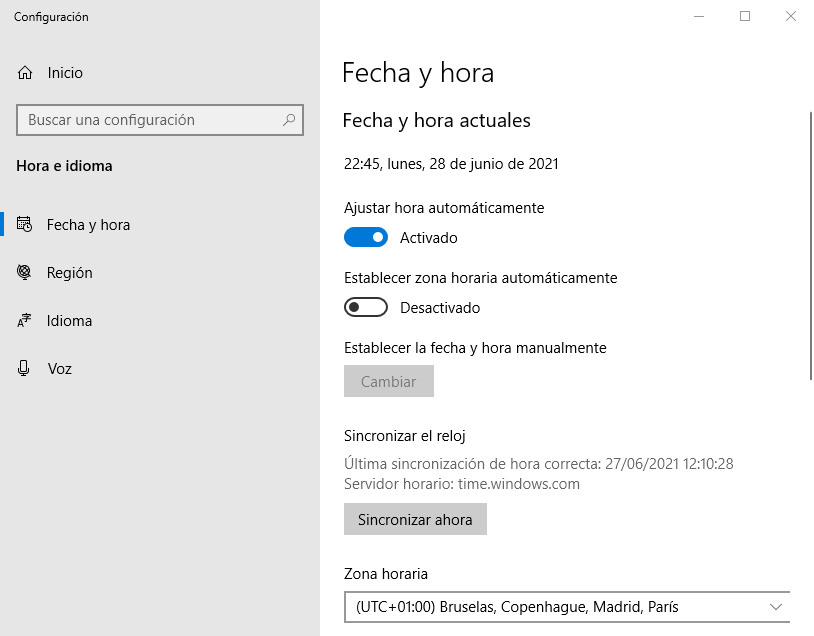
Task: Maximize the Configuración window
Action: 745,16
